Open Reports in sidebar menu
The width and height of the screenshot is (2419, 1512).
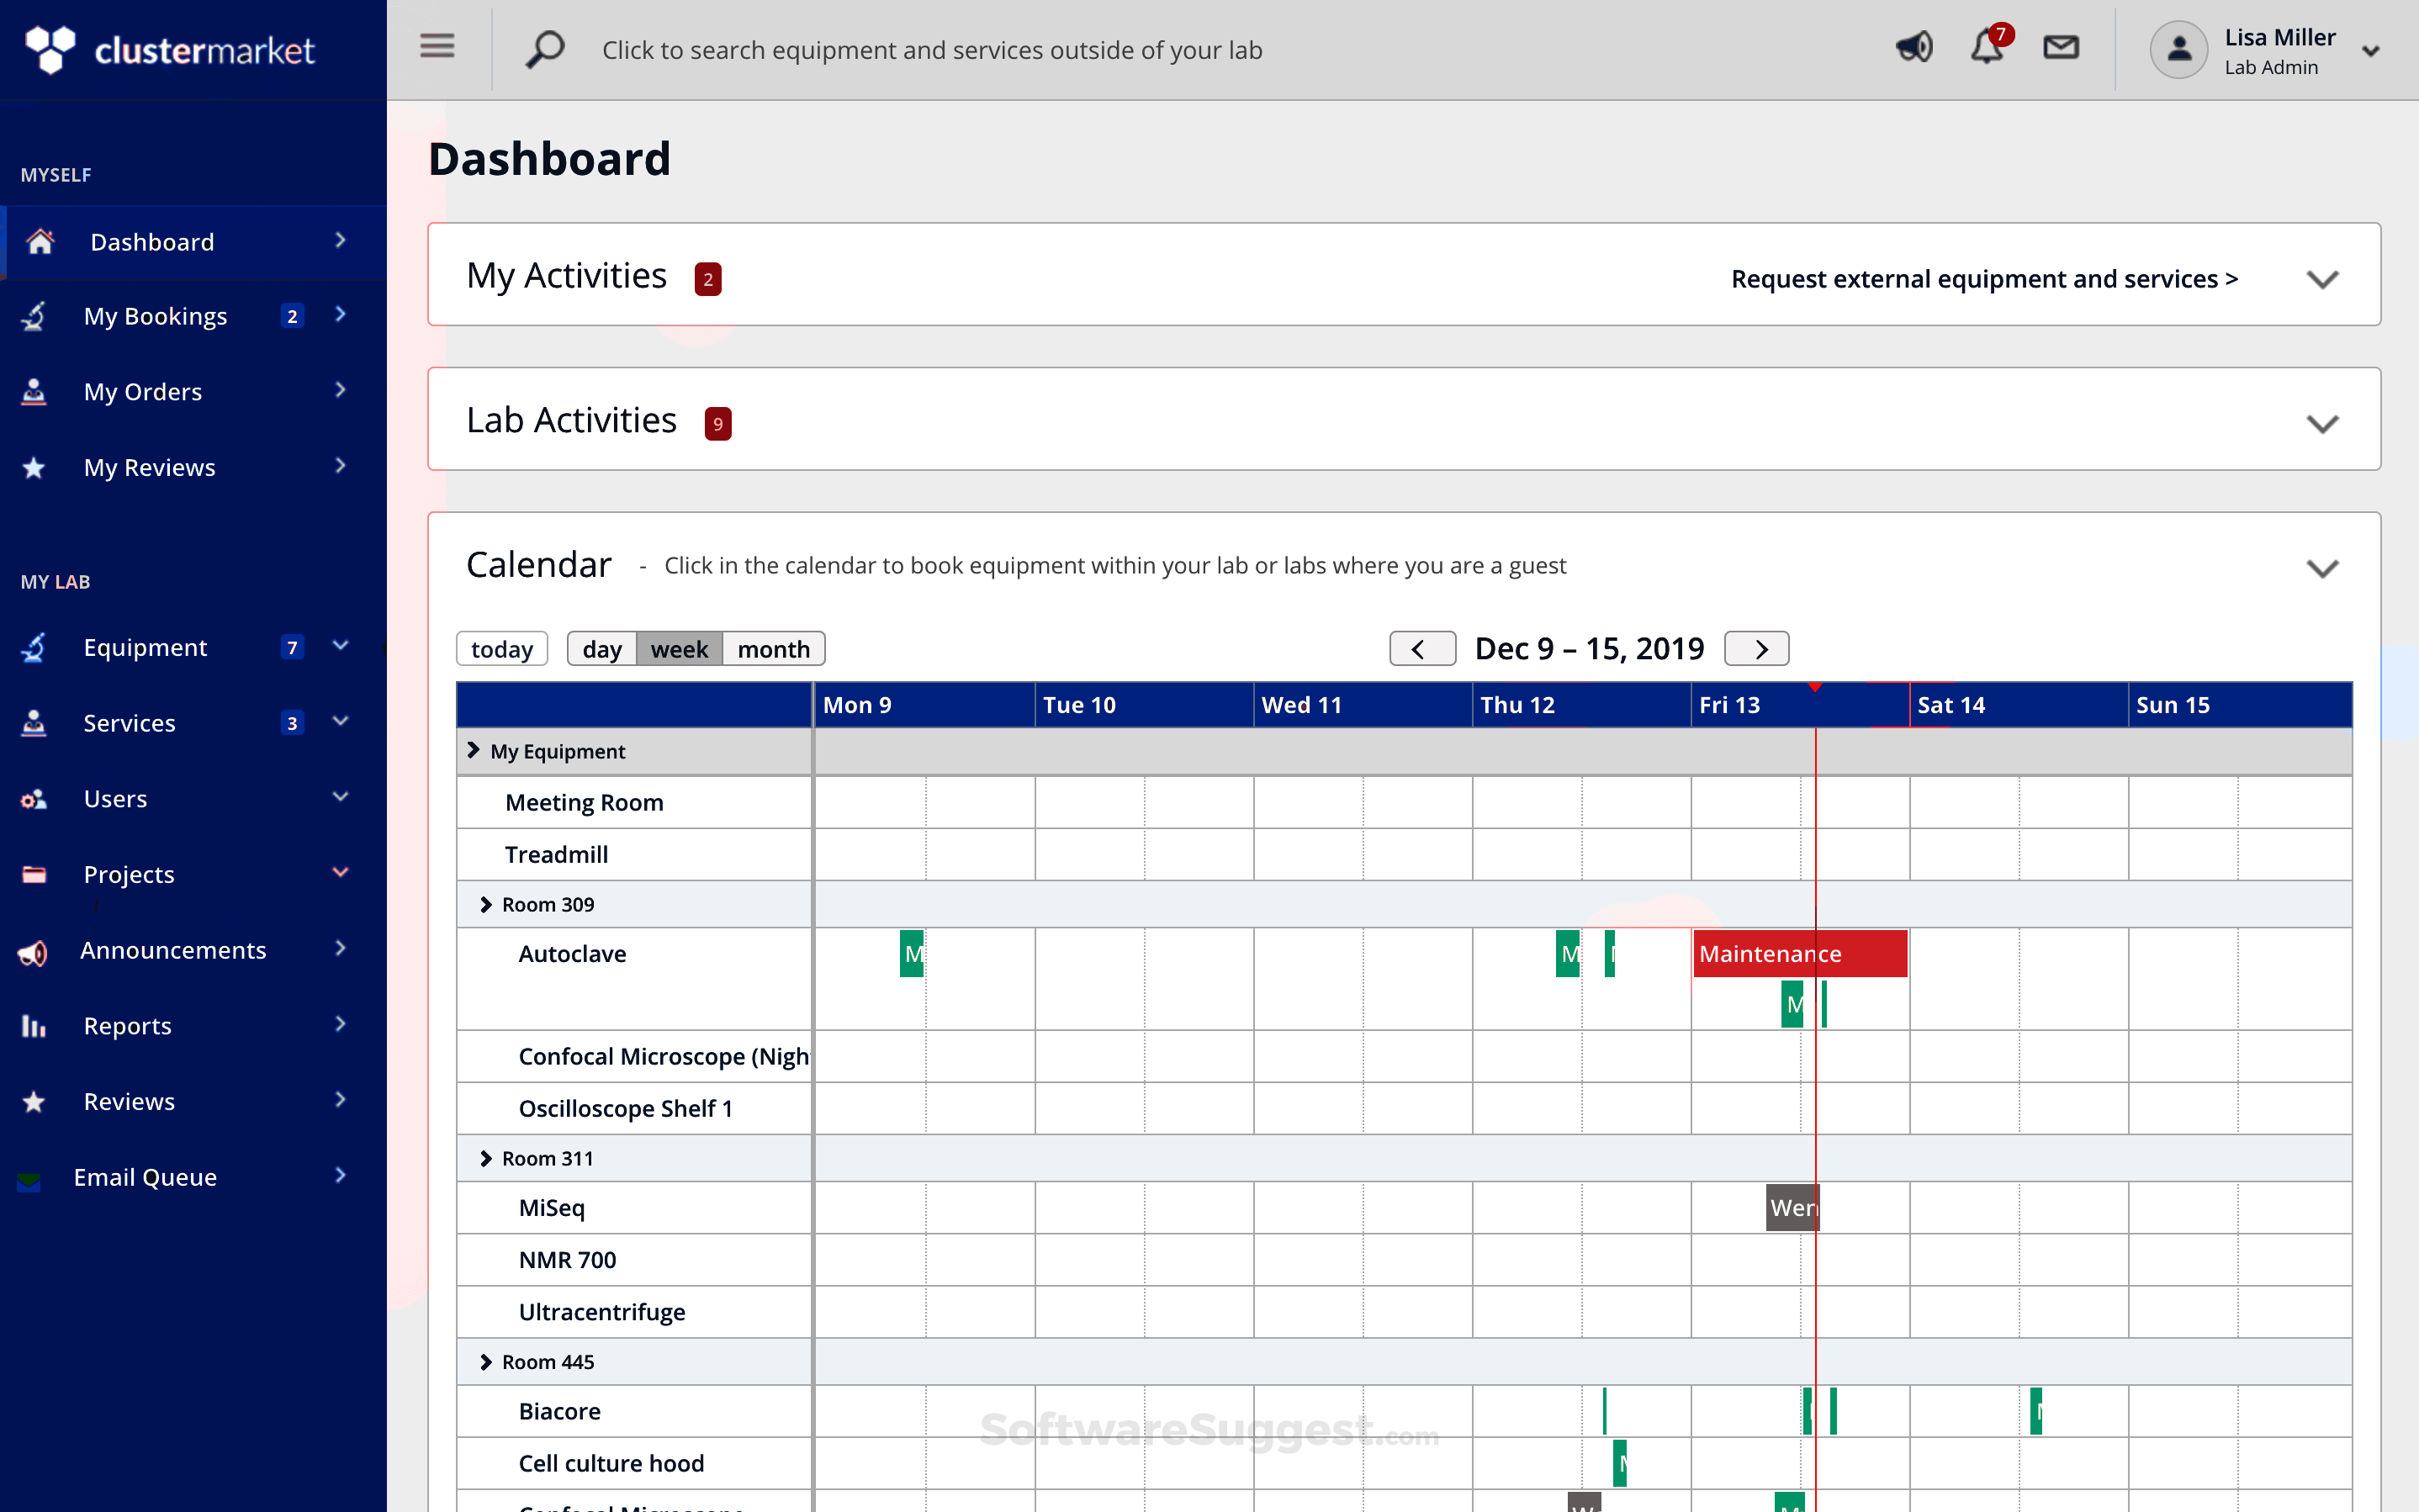click(x=128, y=1026)
